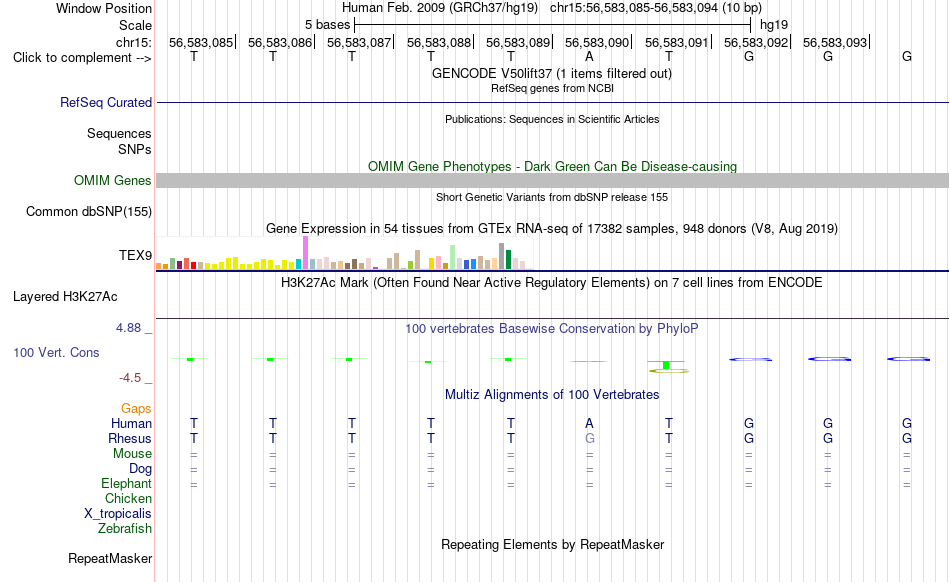Open Layered H3K27Ac track settings label
950x582 pixels.
(65, 297)
